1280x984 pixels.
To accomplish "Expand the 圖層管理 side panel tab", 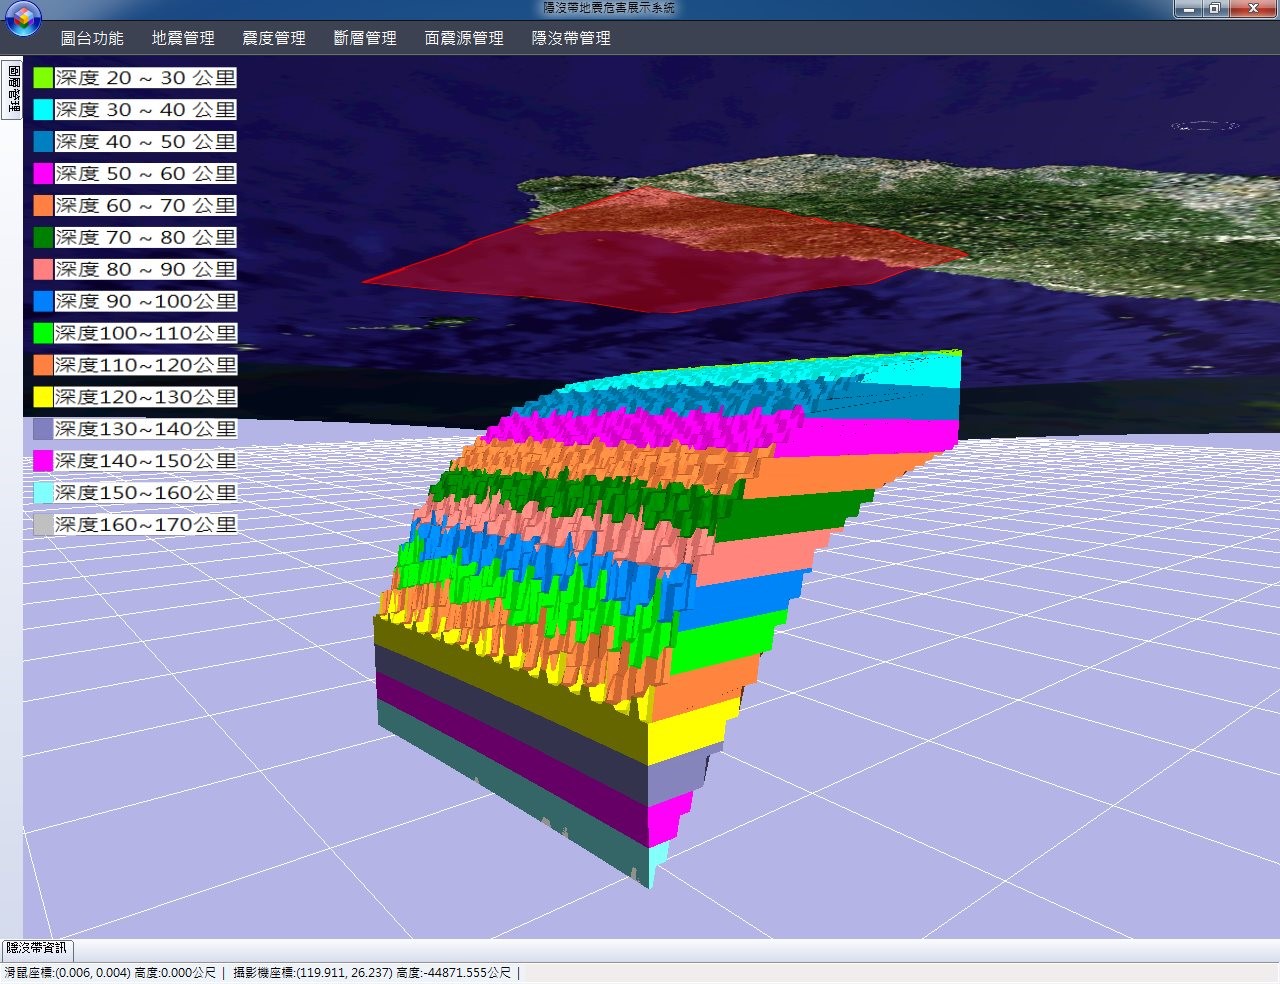I will [13, 89].
